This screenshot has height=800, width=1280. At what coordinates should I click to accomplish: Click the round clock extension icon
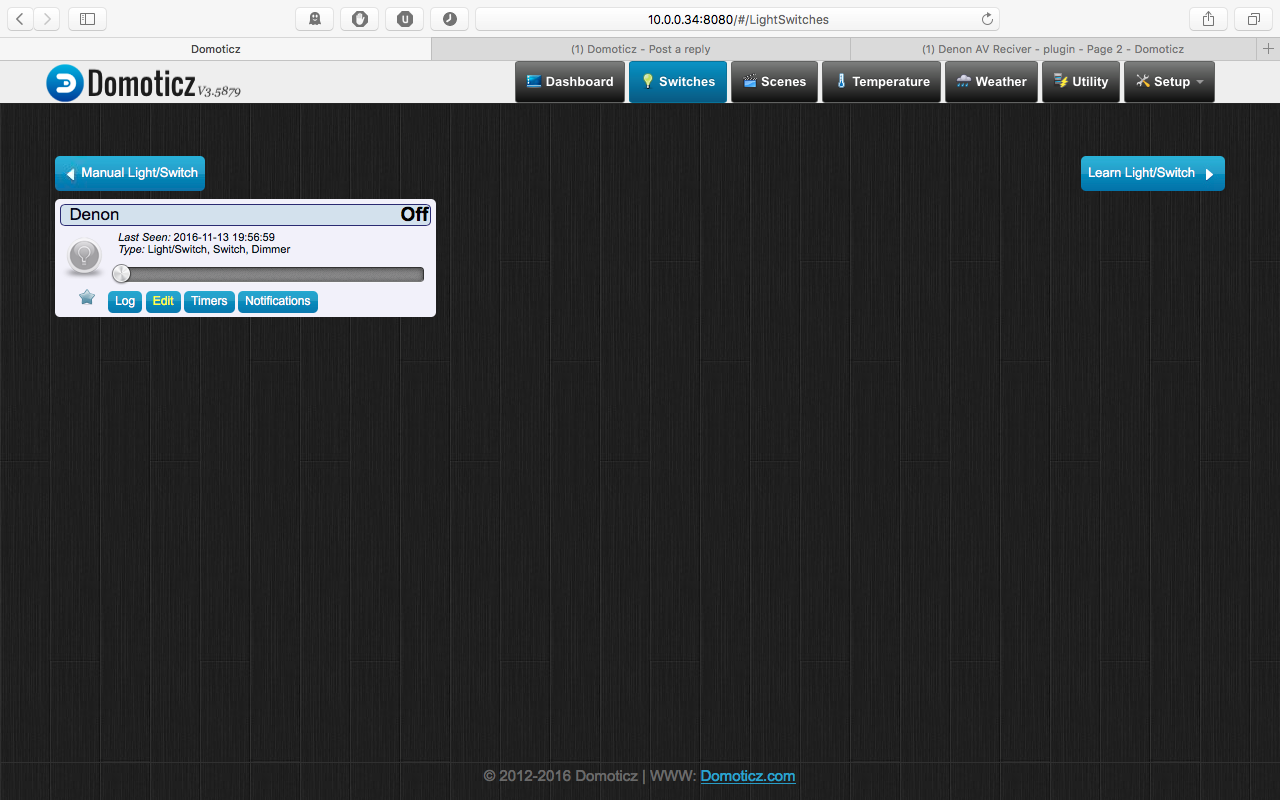449,19
